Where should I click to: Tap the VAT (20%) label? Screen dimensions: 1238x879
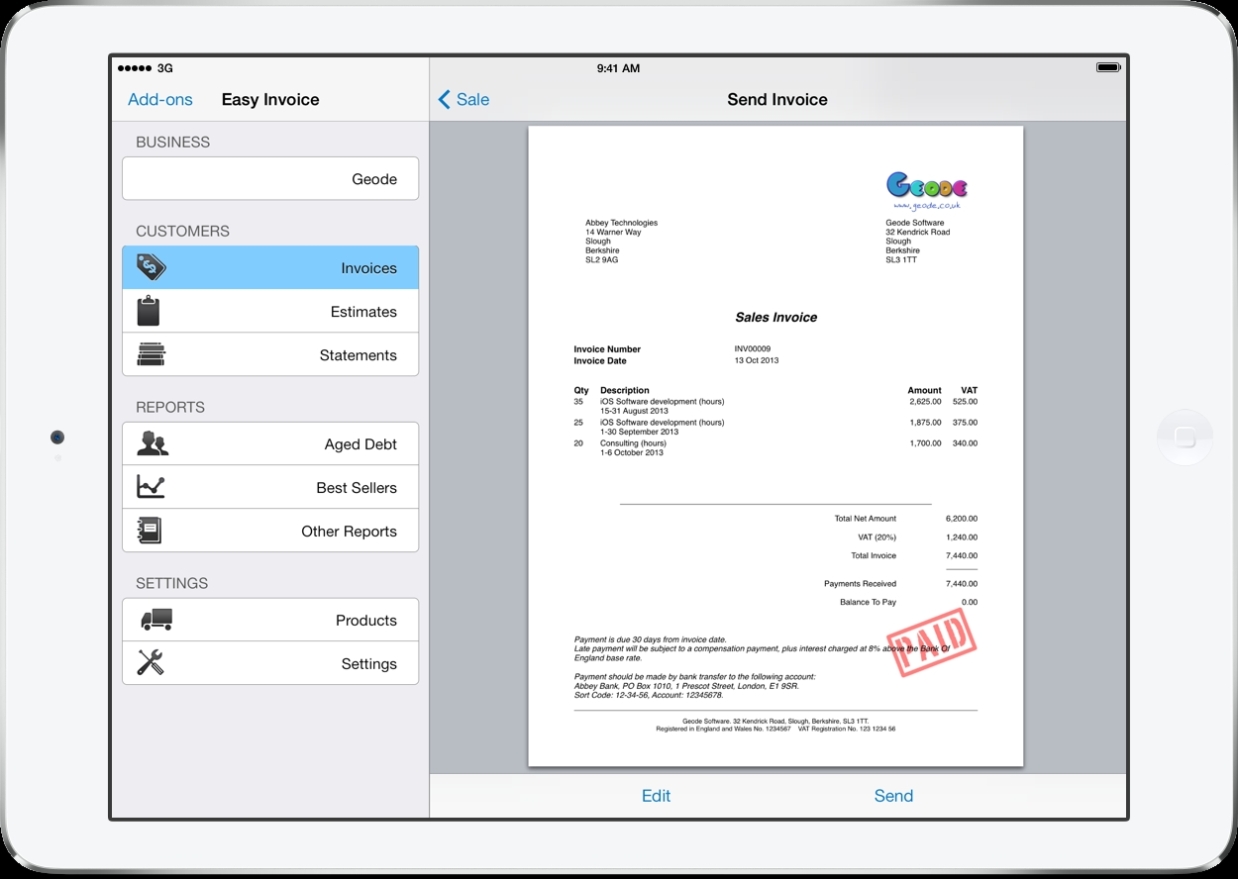[877, 537]
